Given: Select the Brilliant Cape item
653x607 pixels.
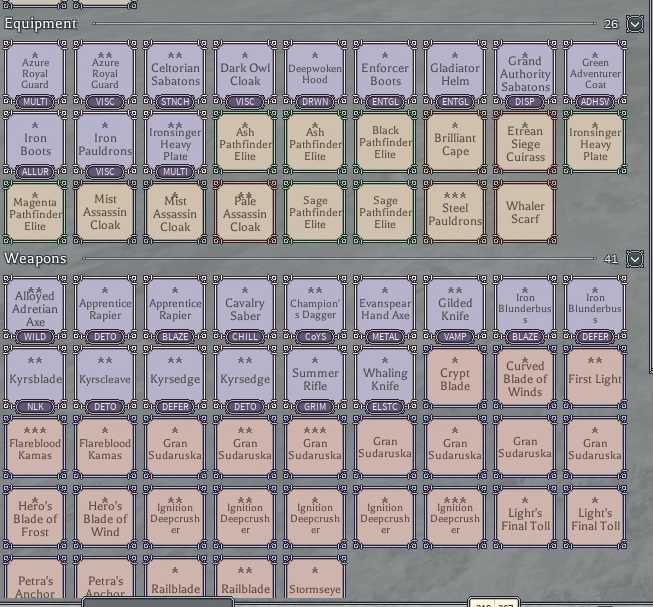Looking at the screenshot, I should point(455,142).
